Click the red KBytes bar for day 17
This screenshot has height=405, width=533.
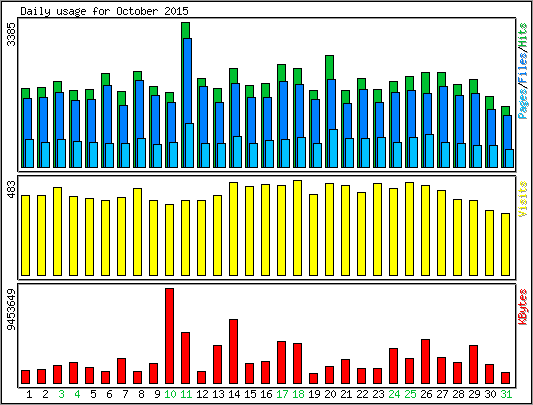[x=281, y=362]
